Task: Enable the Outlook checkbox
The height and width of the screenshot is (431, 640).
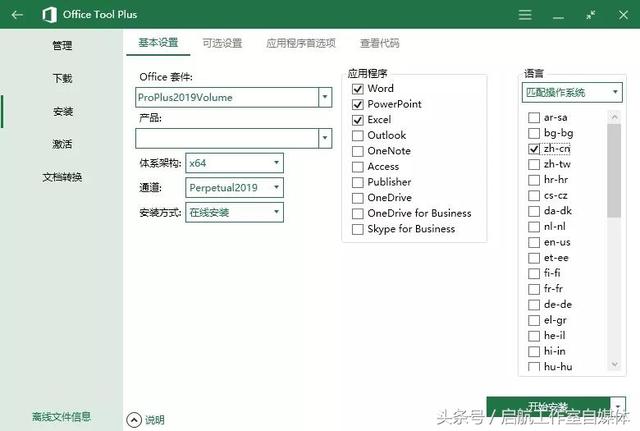Action: (358, 136)
